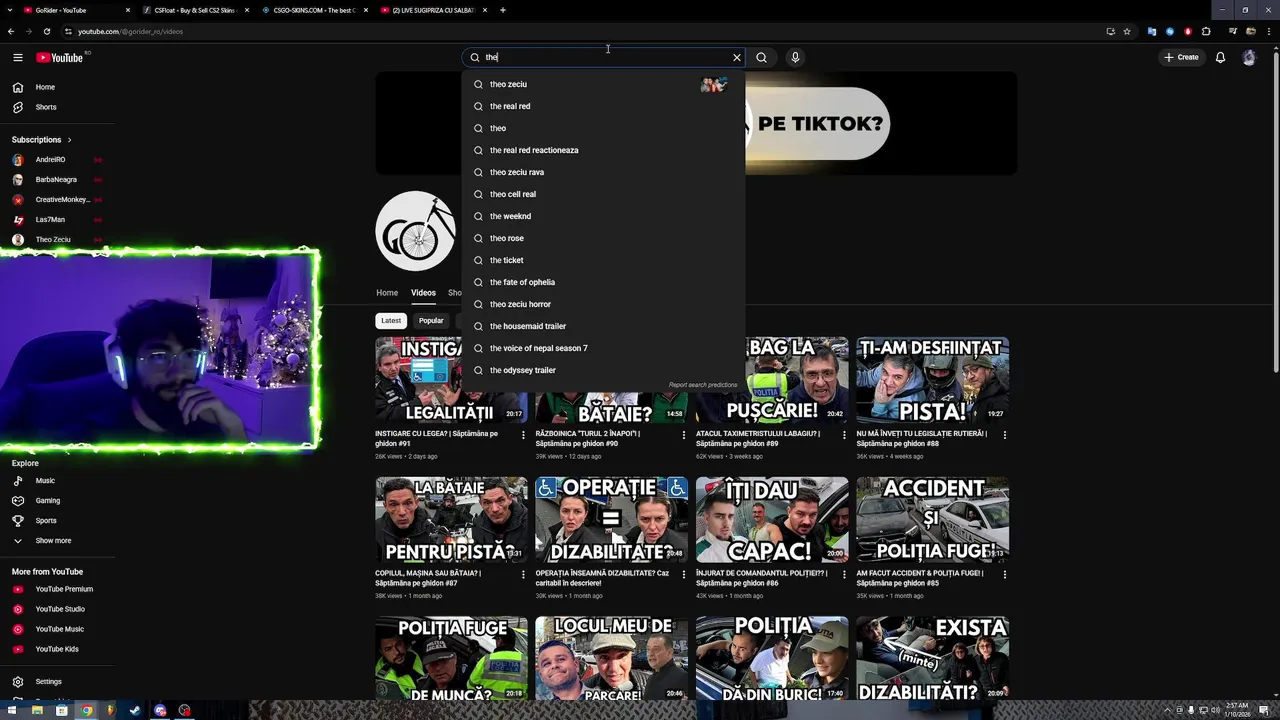Open the Create button menu

1181,57
